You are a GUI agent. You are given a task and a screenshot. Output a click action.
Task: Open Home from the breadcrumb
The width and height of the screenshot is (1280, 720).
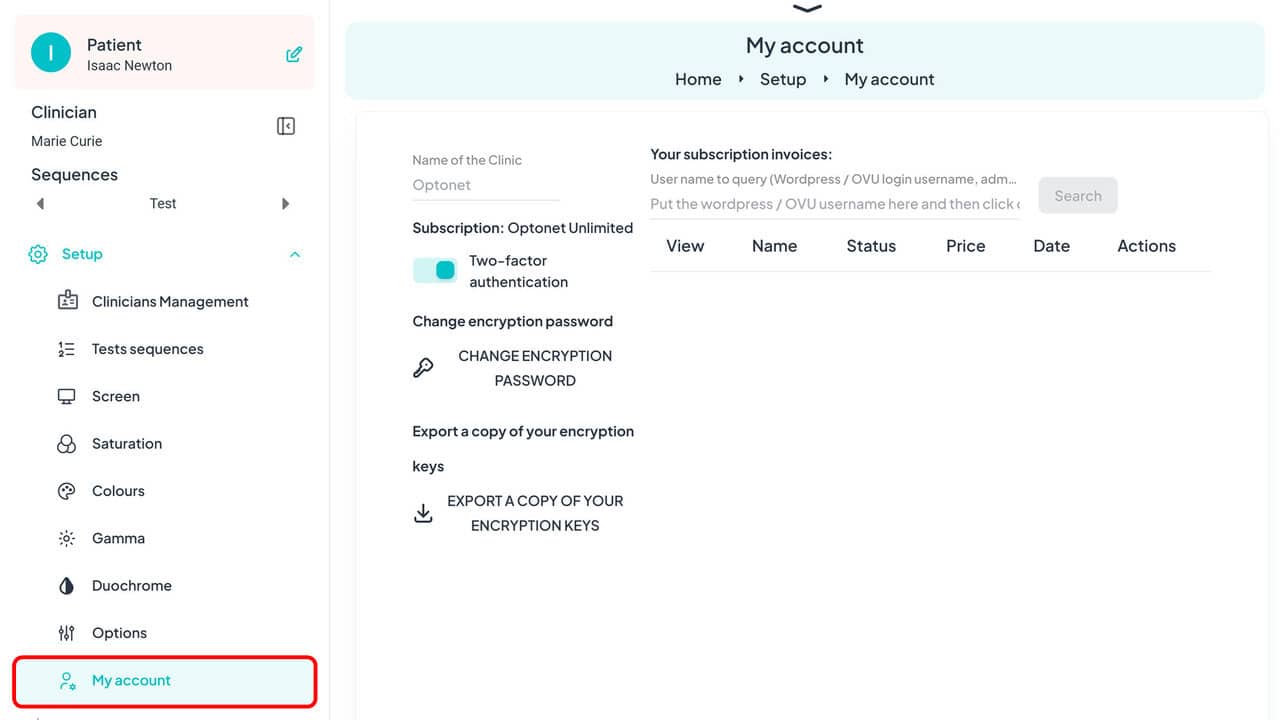pos(697,79)
